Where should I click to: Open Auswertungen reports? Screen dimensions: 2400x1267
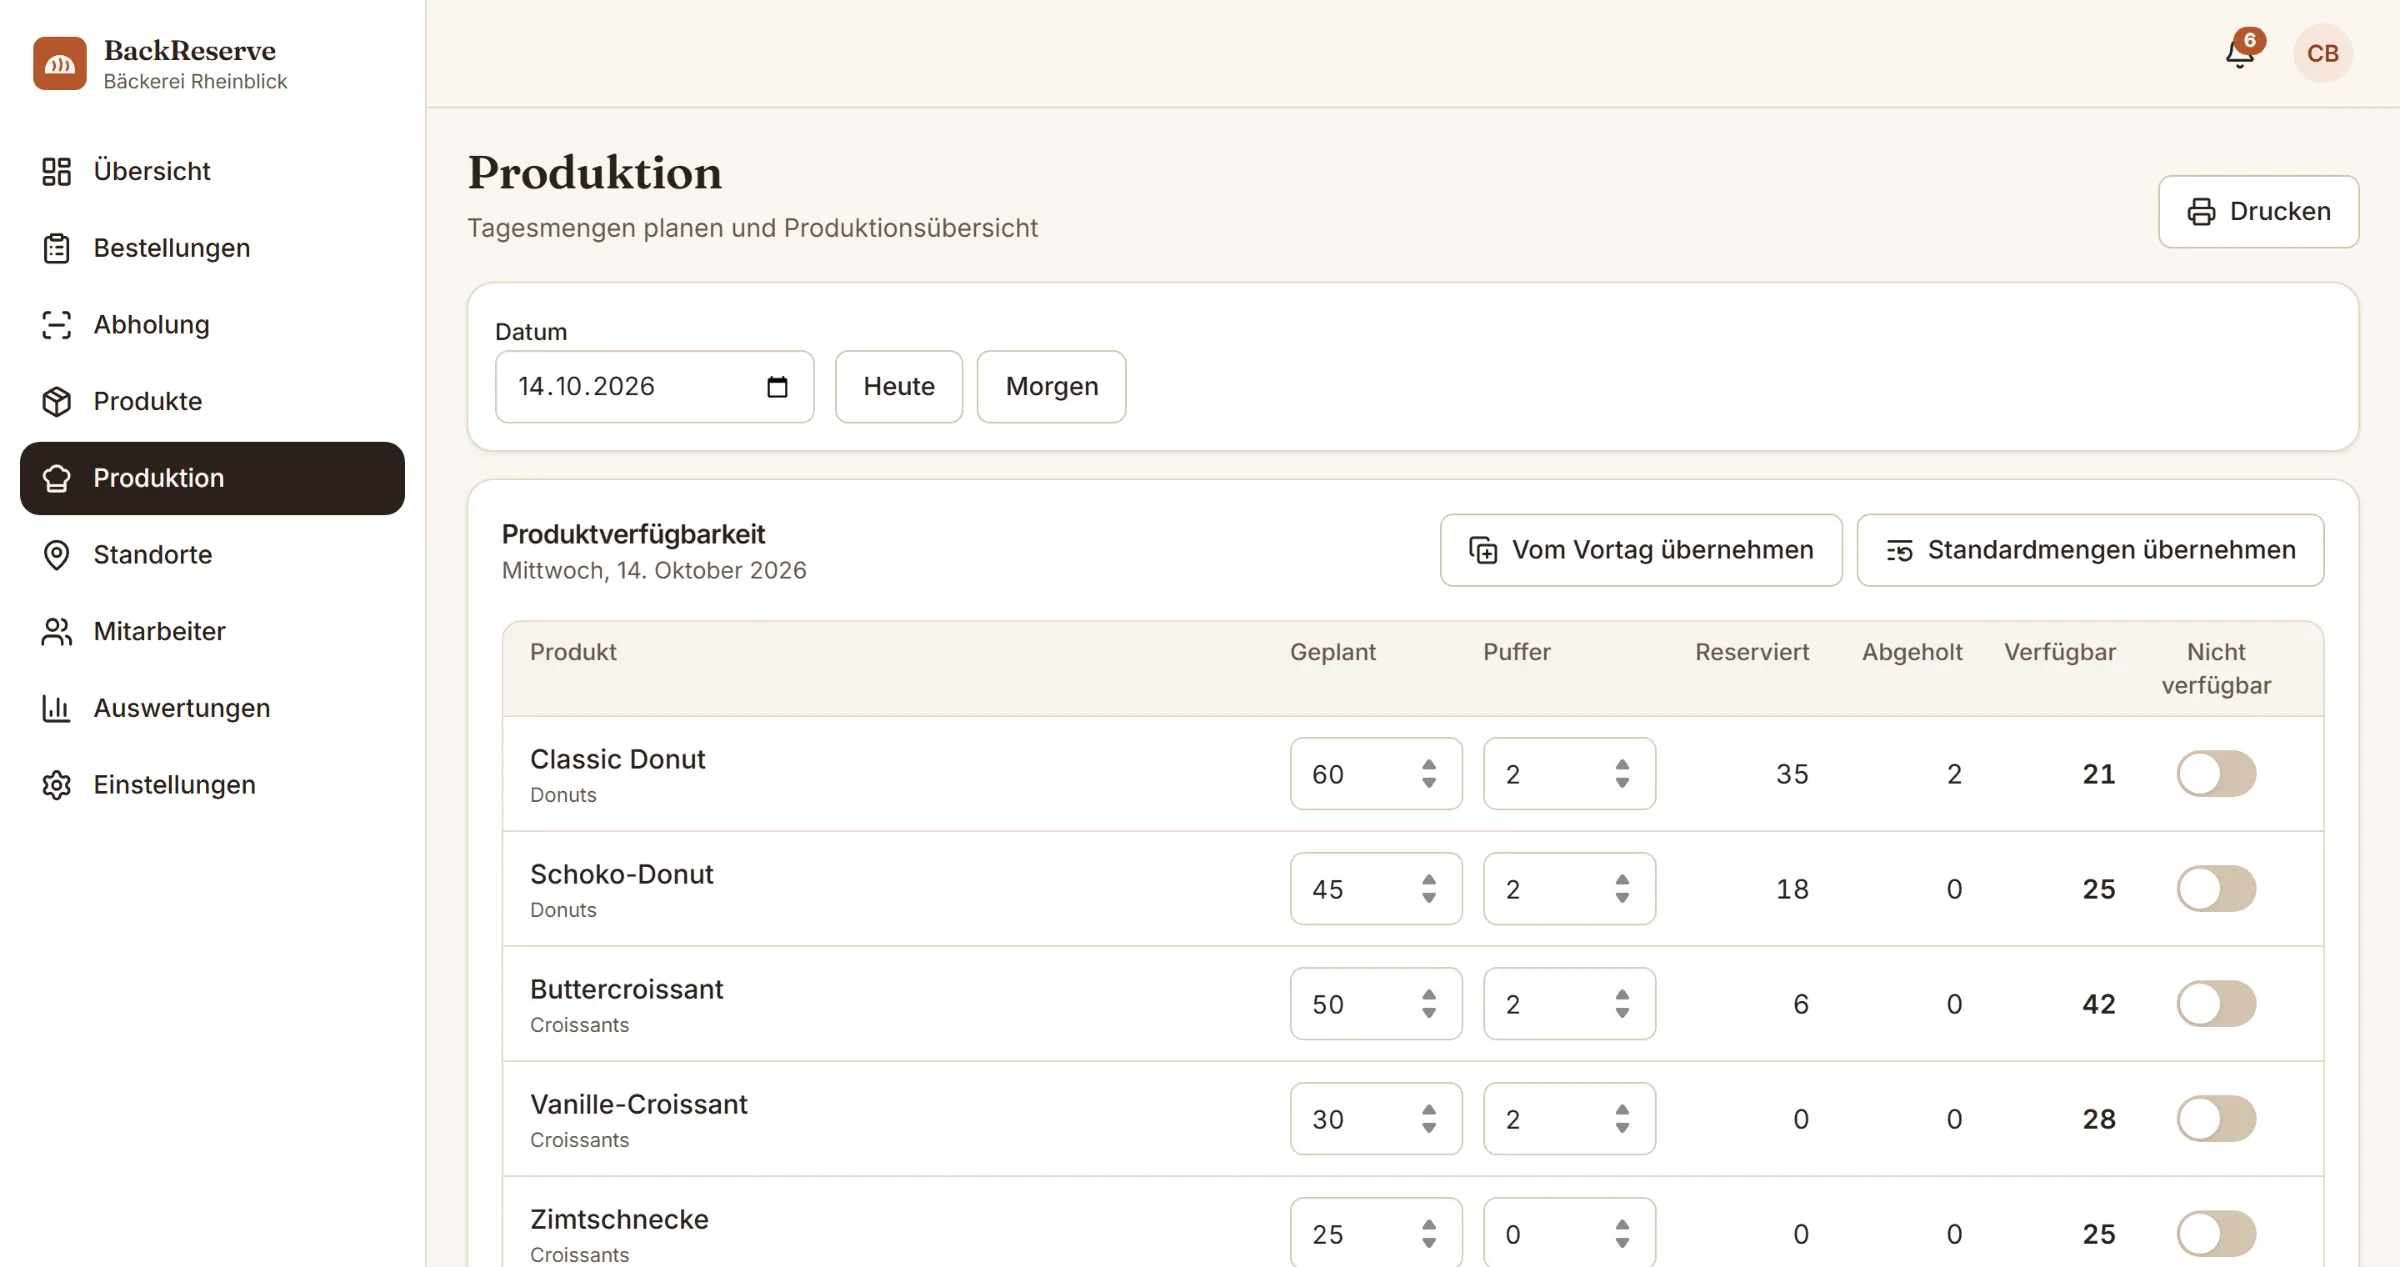click(x=212, y=708)
